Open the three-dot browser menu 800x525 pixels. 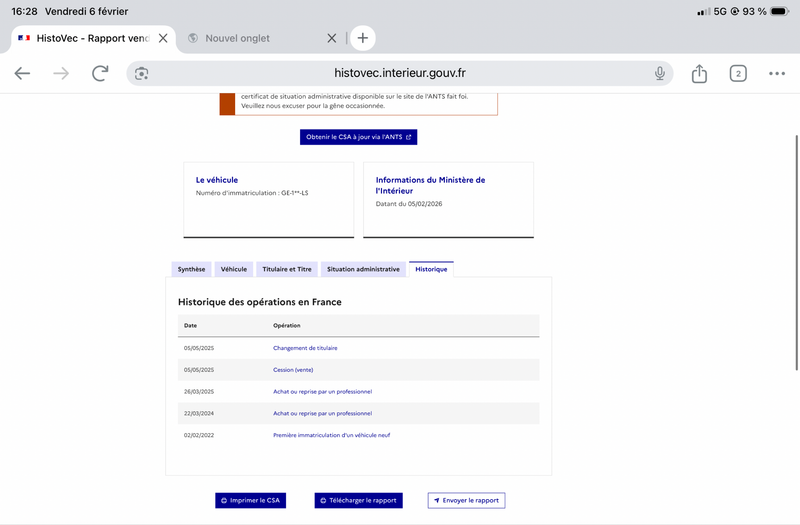point(777,73)
